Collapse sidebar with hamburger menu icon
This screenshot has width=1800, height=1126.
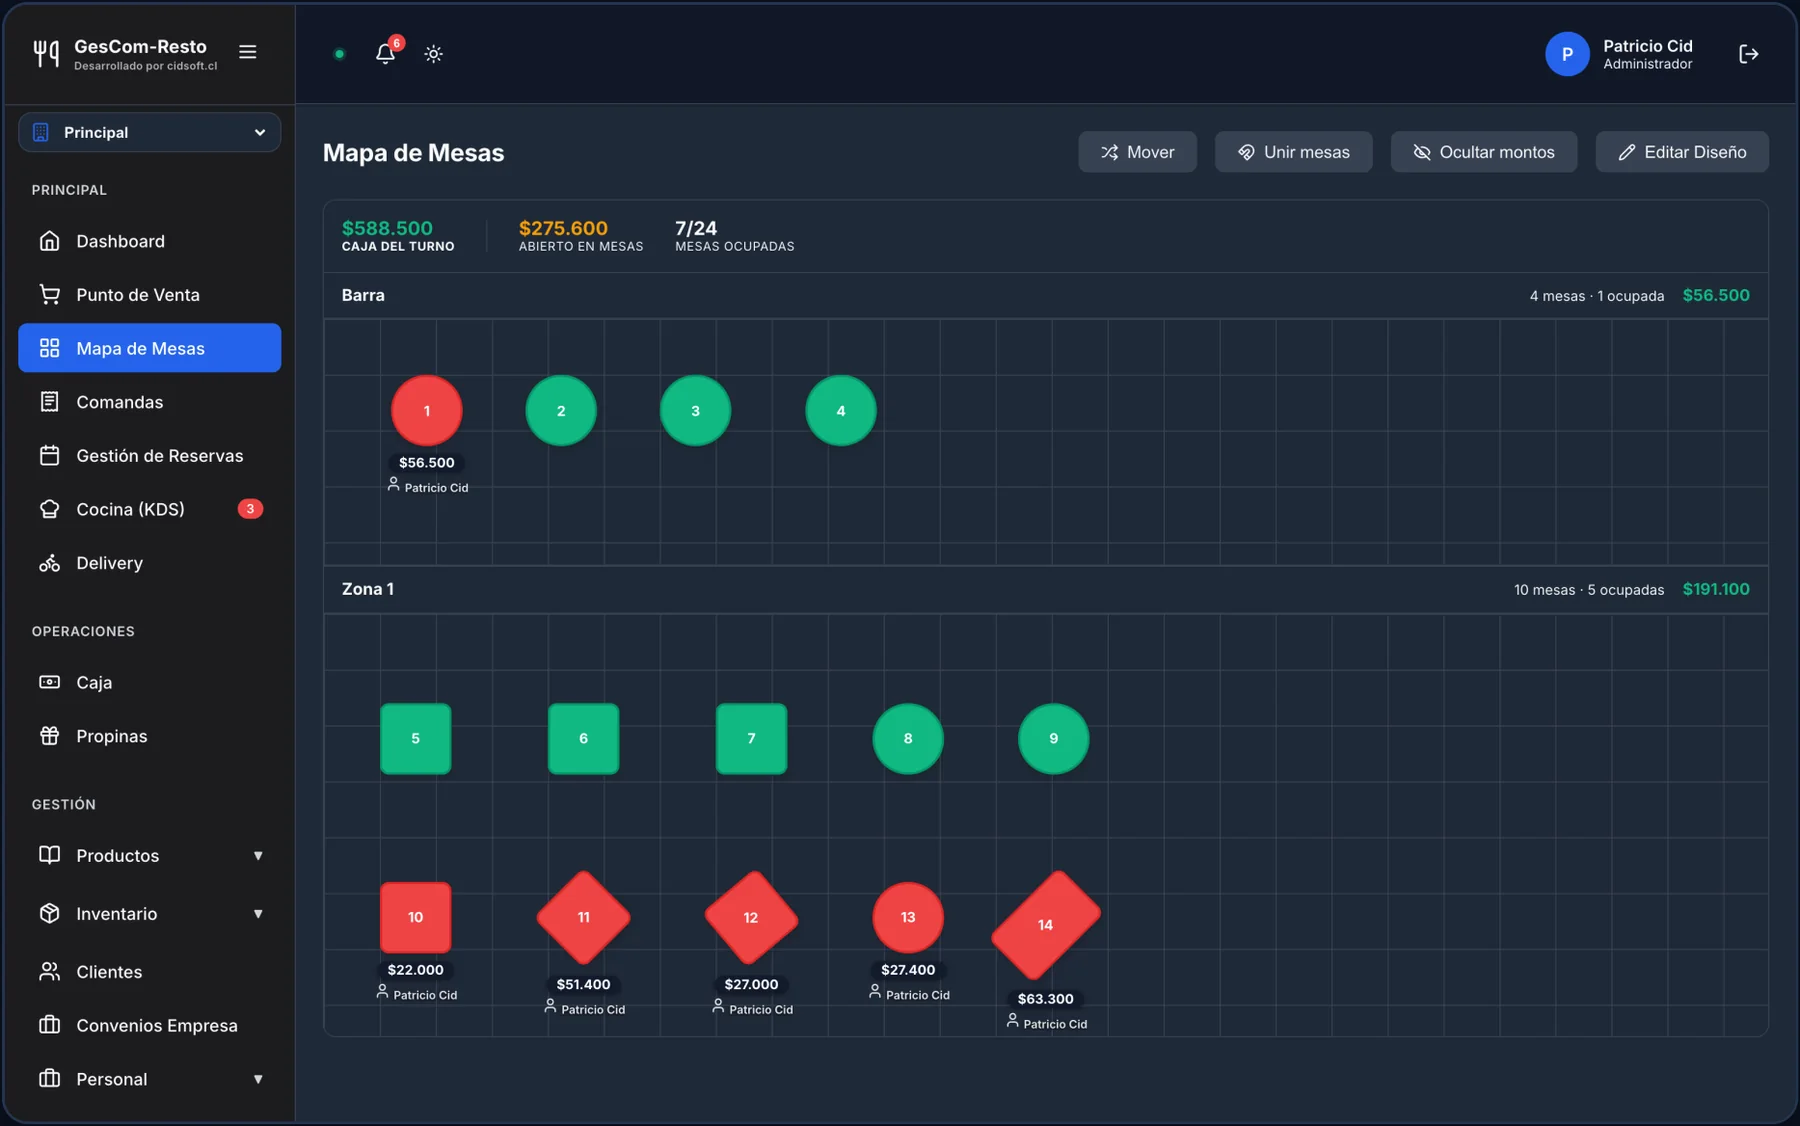(x=248, y=52)
